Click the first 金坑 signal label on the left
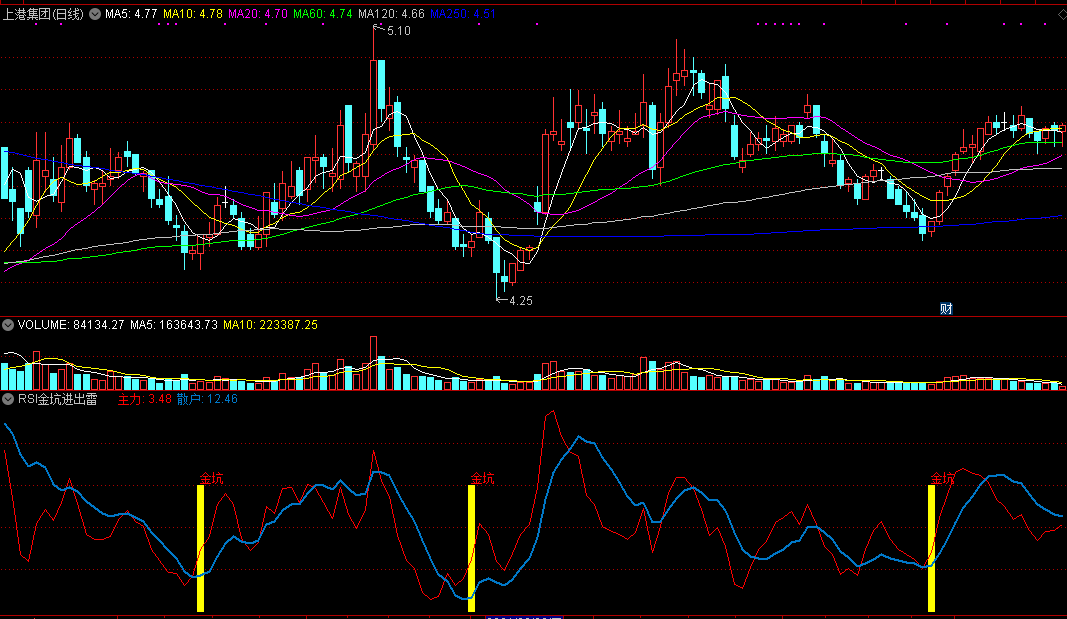This screenshot has width=1067, height=619. click(x=211, y=478)
